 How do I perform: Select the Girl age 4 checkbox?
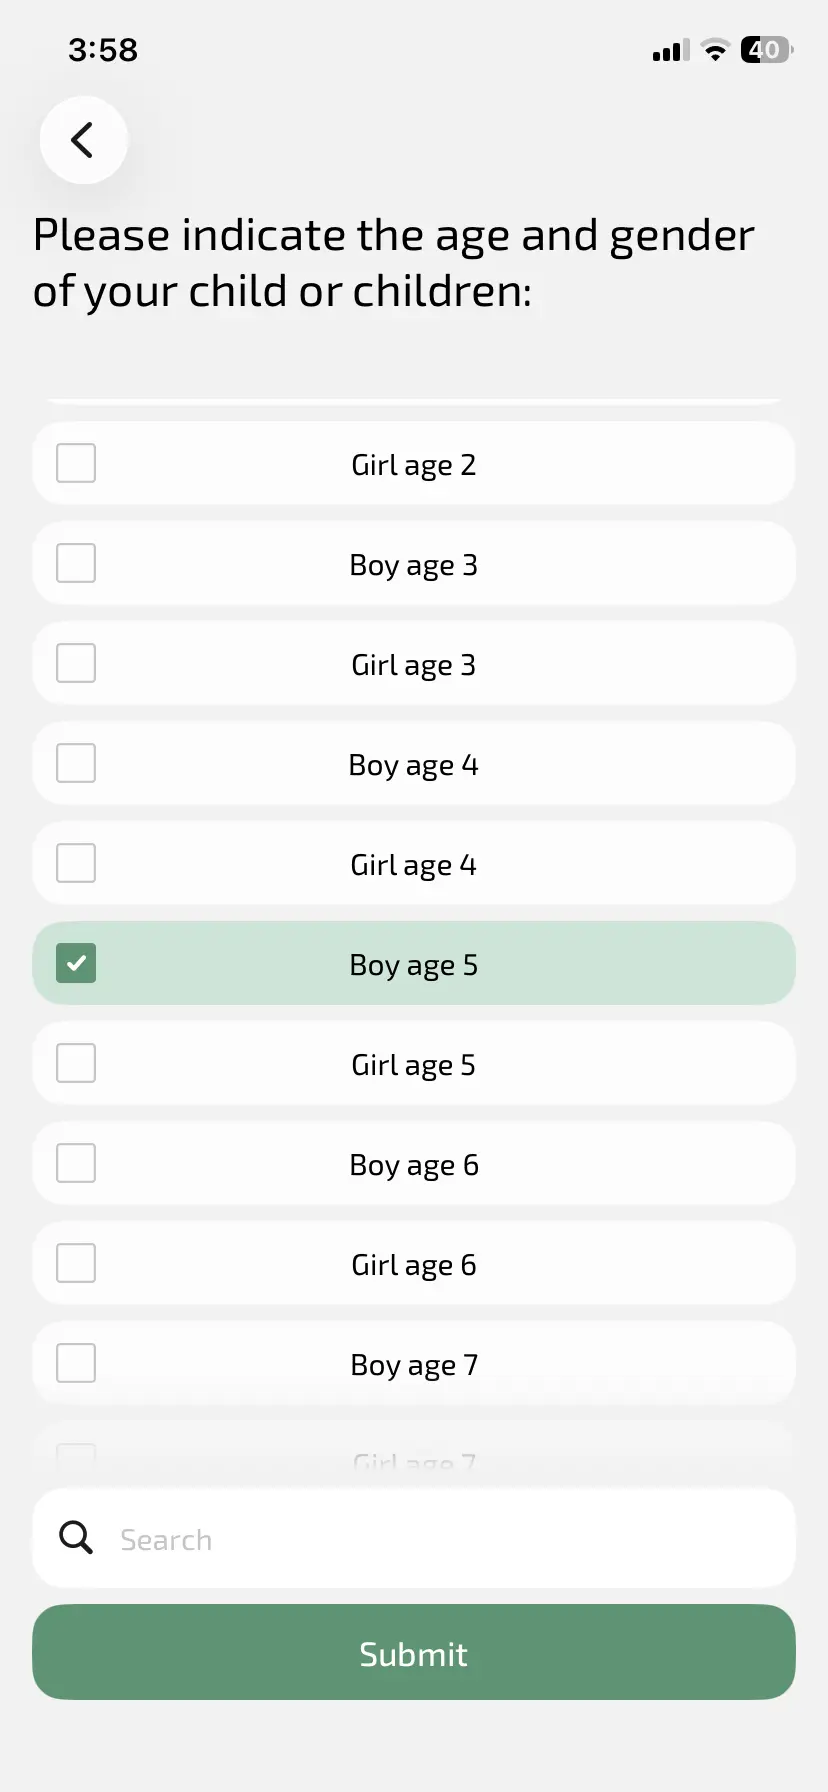76,863
